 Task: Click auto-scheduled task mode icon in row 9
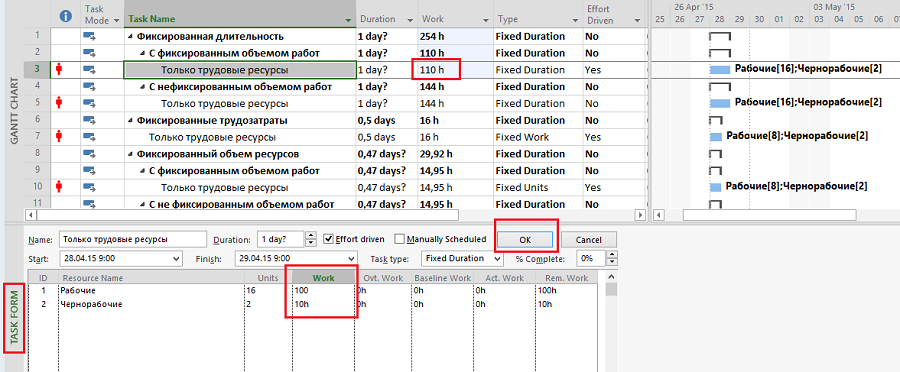click(x=90, y=170)
